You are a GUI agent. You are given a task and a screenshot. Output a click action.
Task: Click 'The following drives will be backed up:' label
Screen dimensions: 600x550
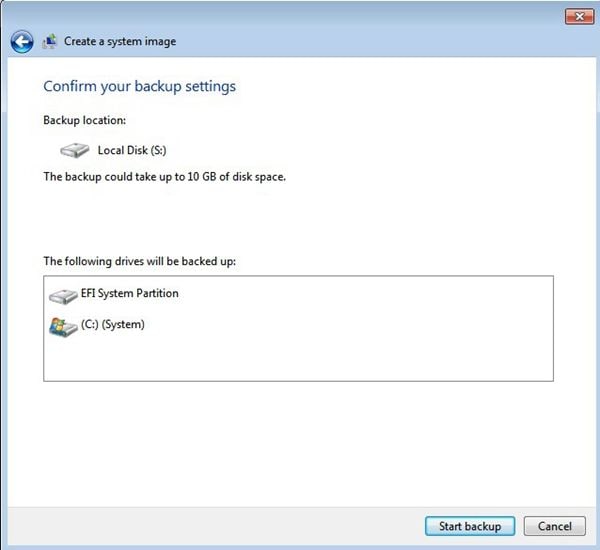pos(140,261)
